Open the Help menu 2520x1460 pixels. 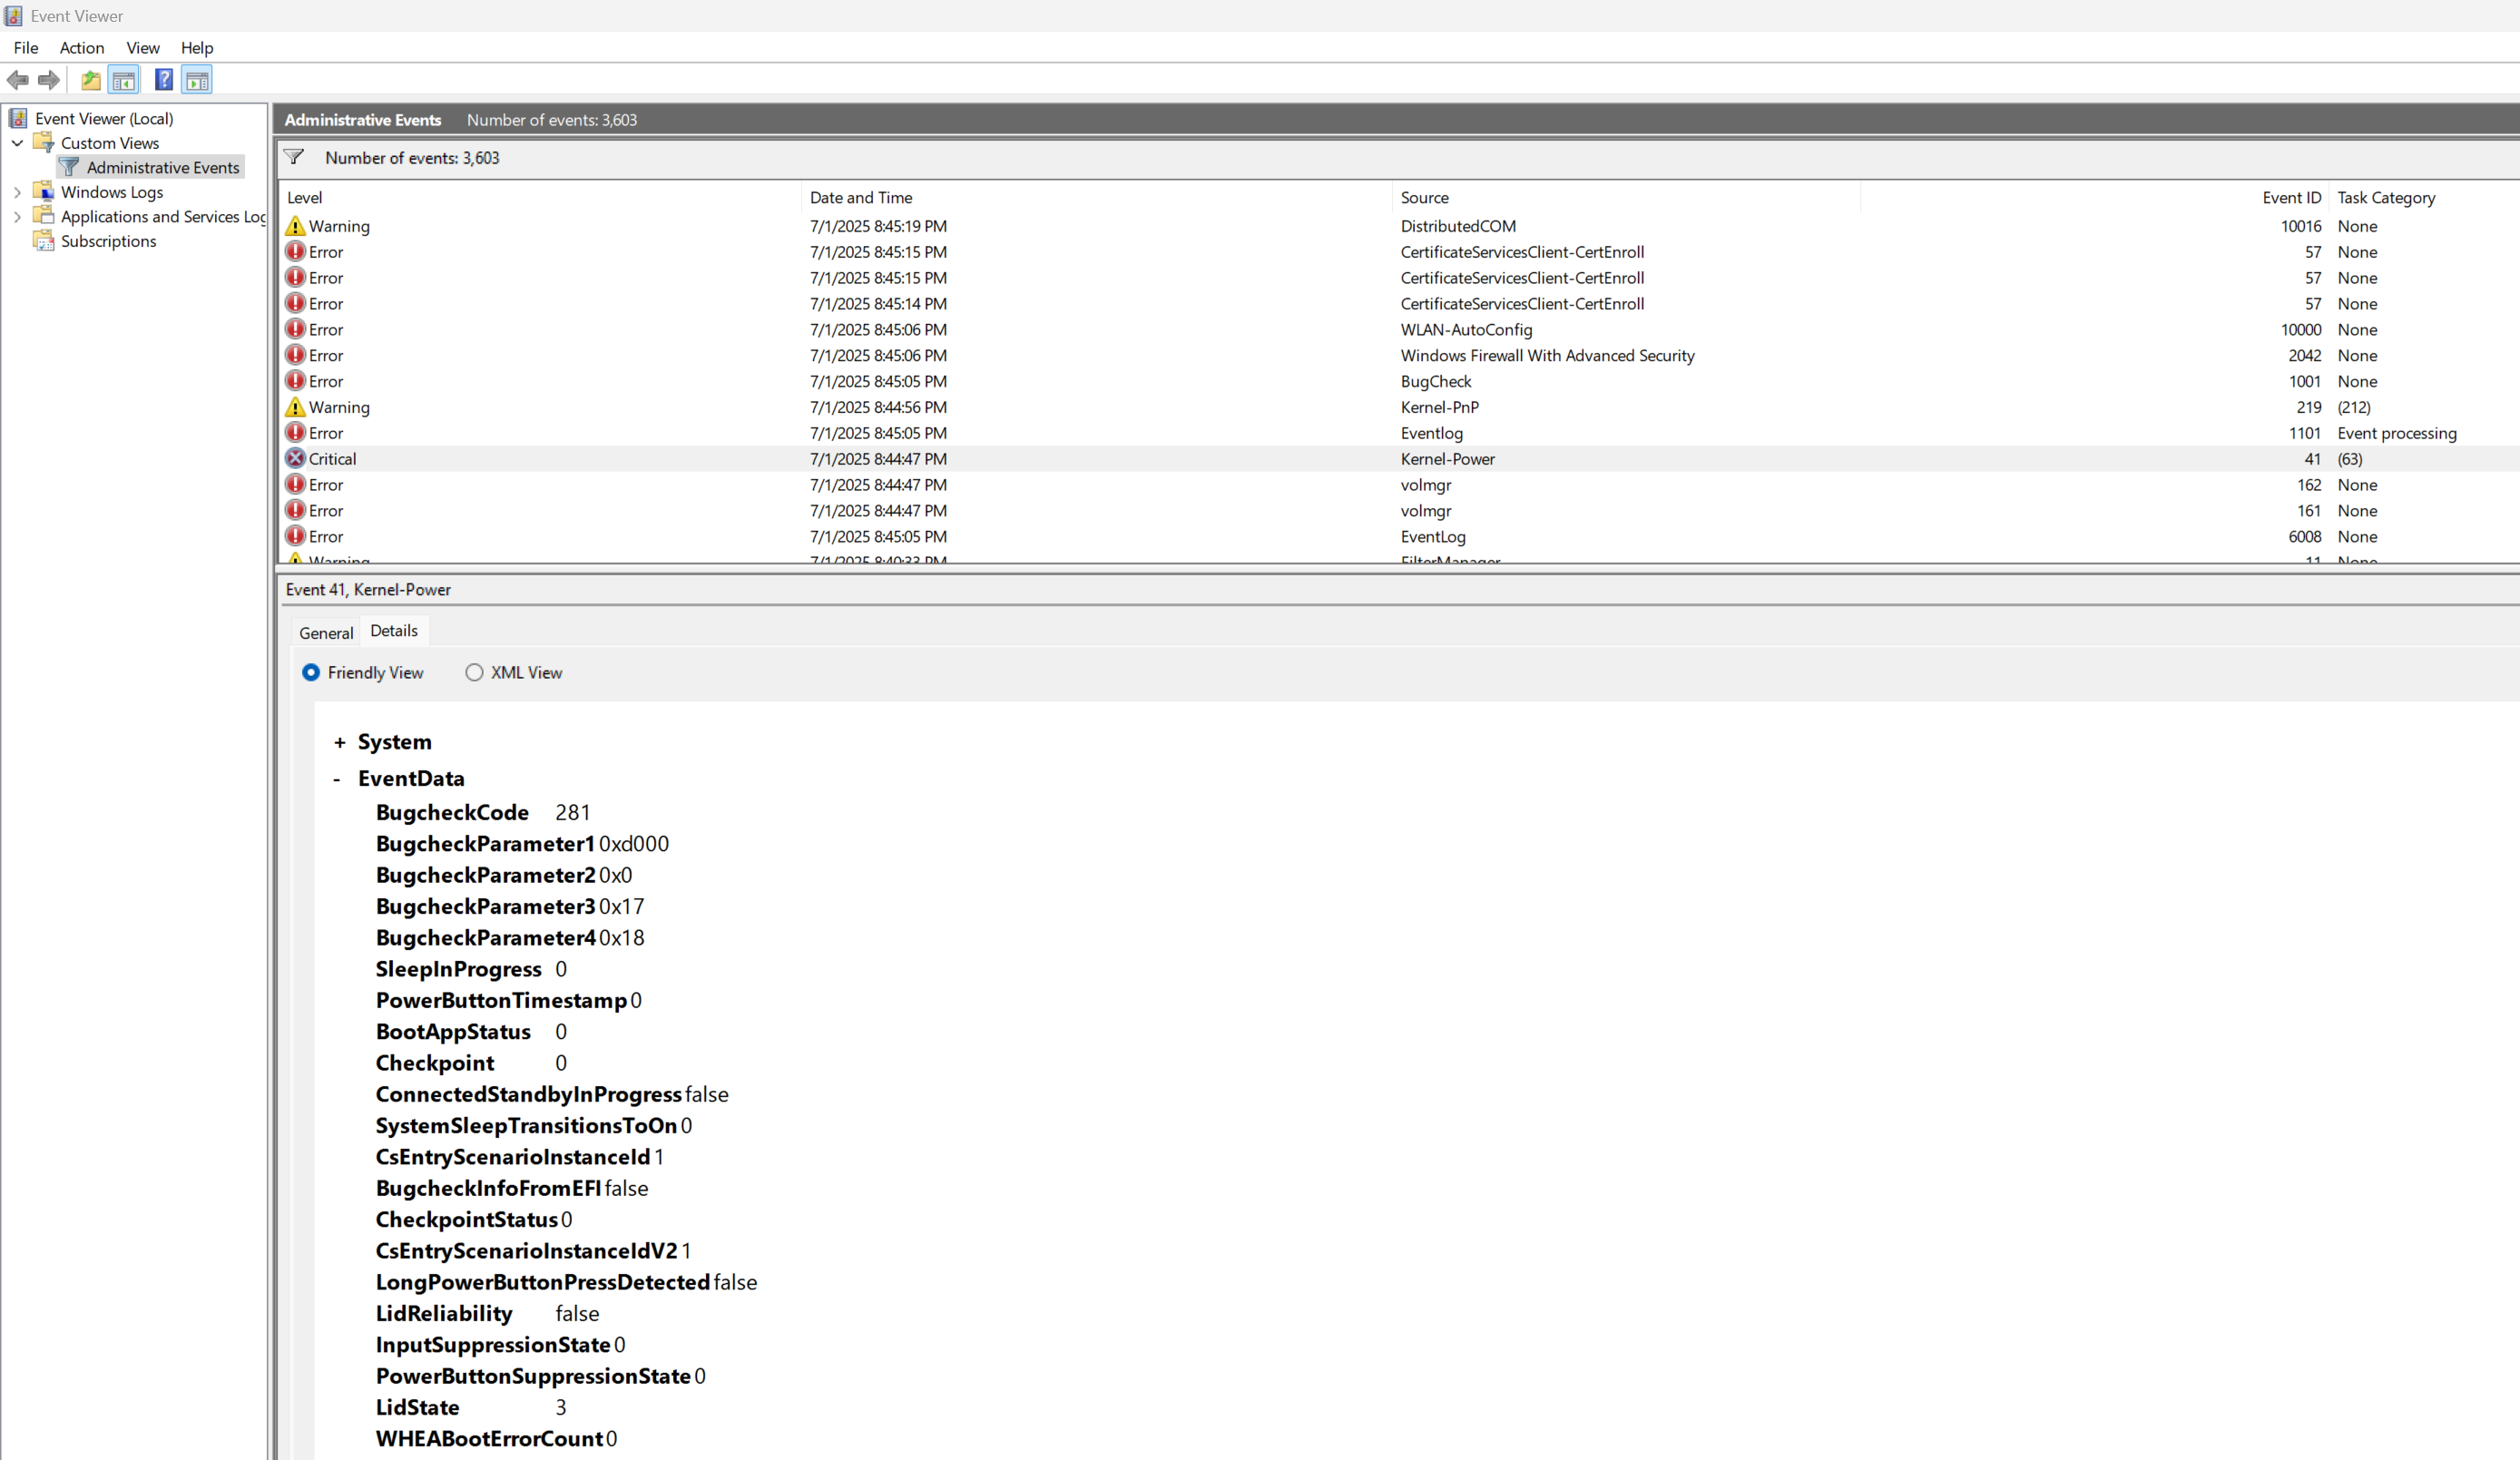coord(197,47)
